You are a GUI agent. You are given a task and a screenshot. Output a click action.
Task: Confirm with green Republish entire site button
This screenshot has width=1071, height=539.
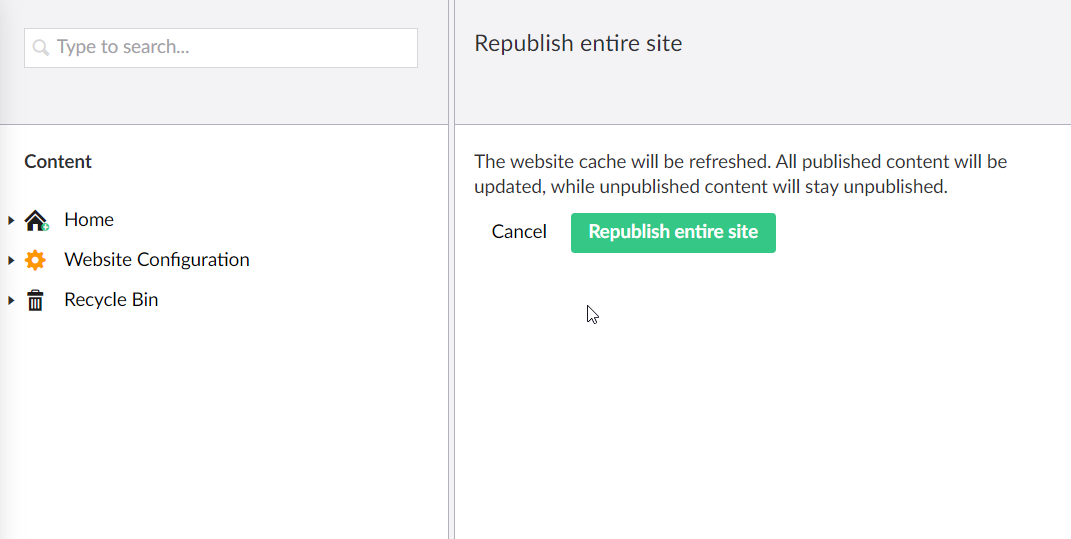click(673, 233)
